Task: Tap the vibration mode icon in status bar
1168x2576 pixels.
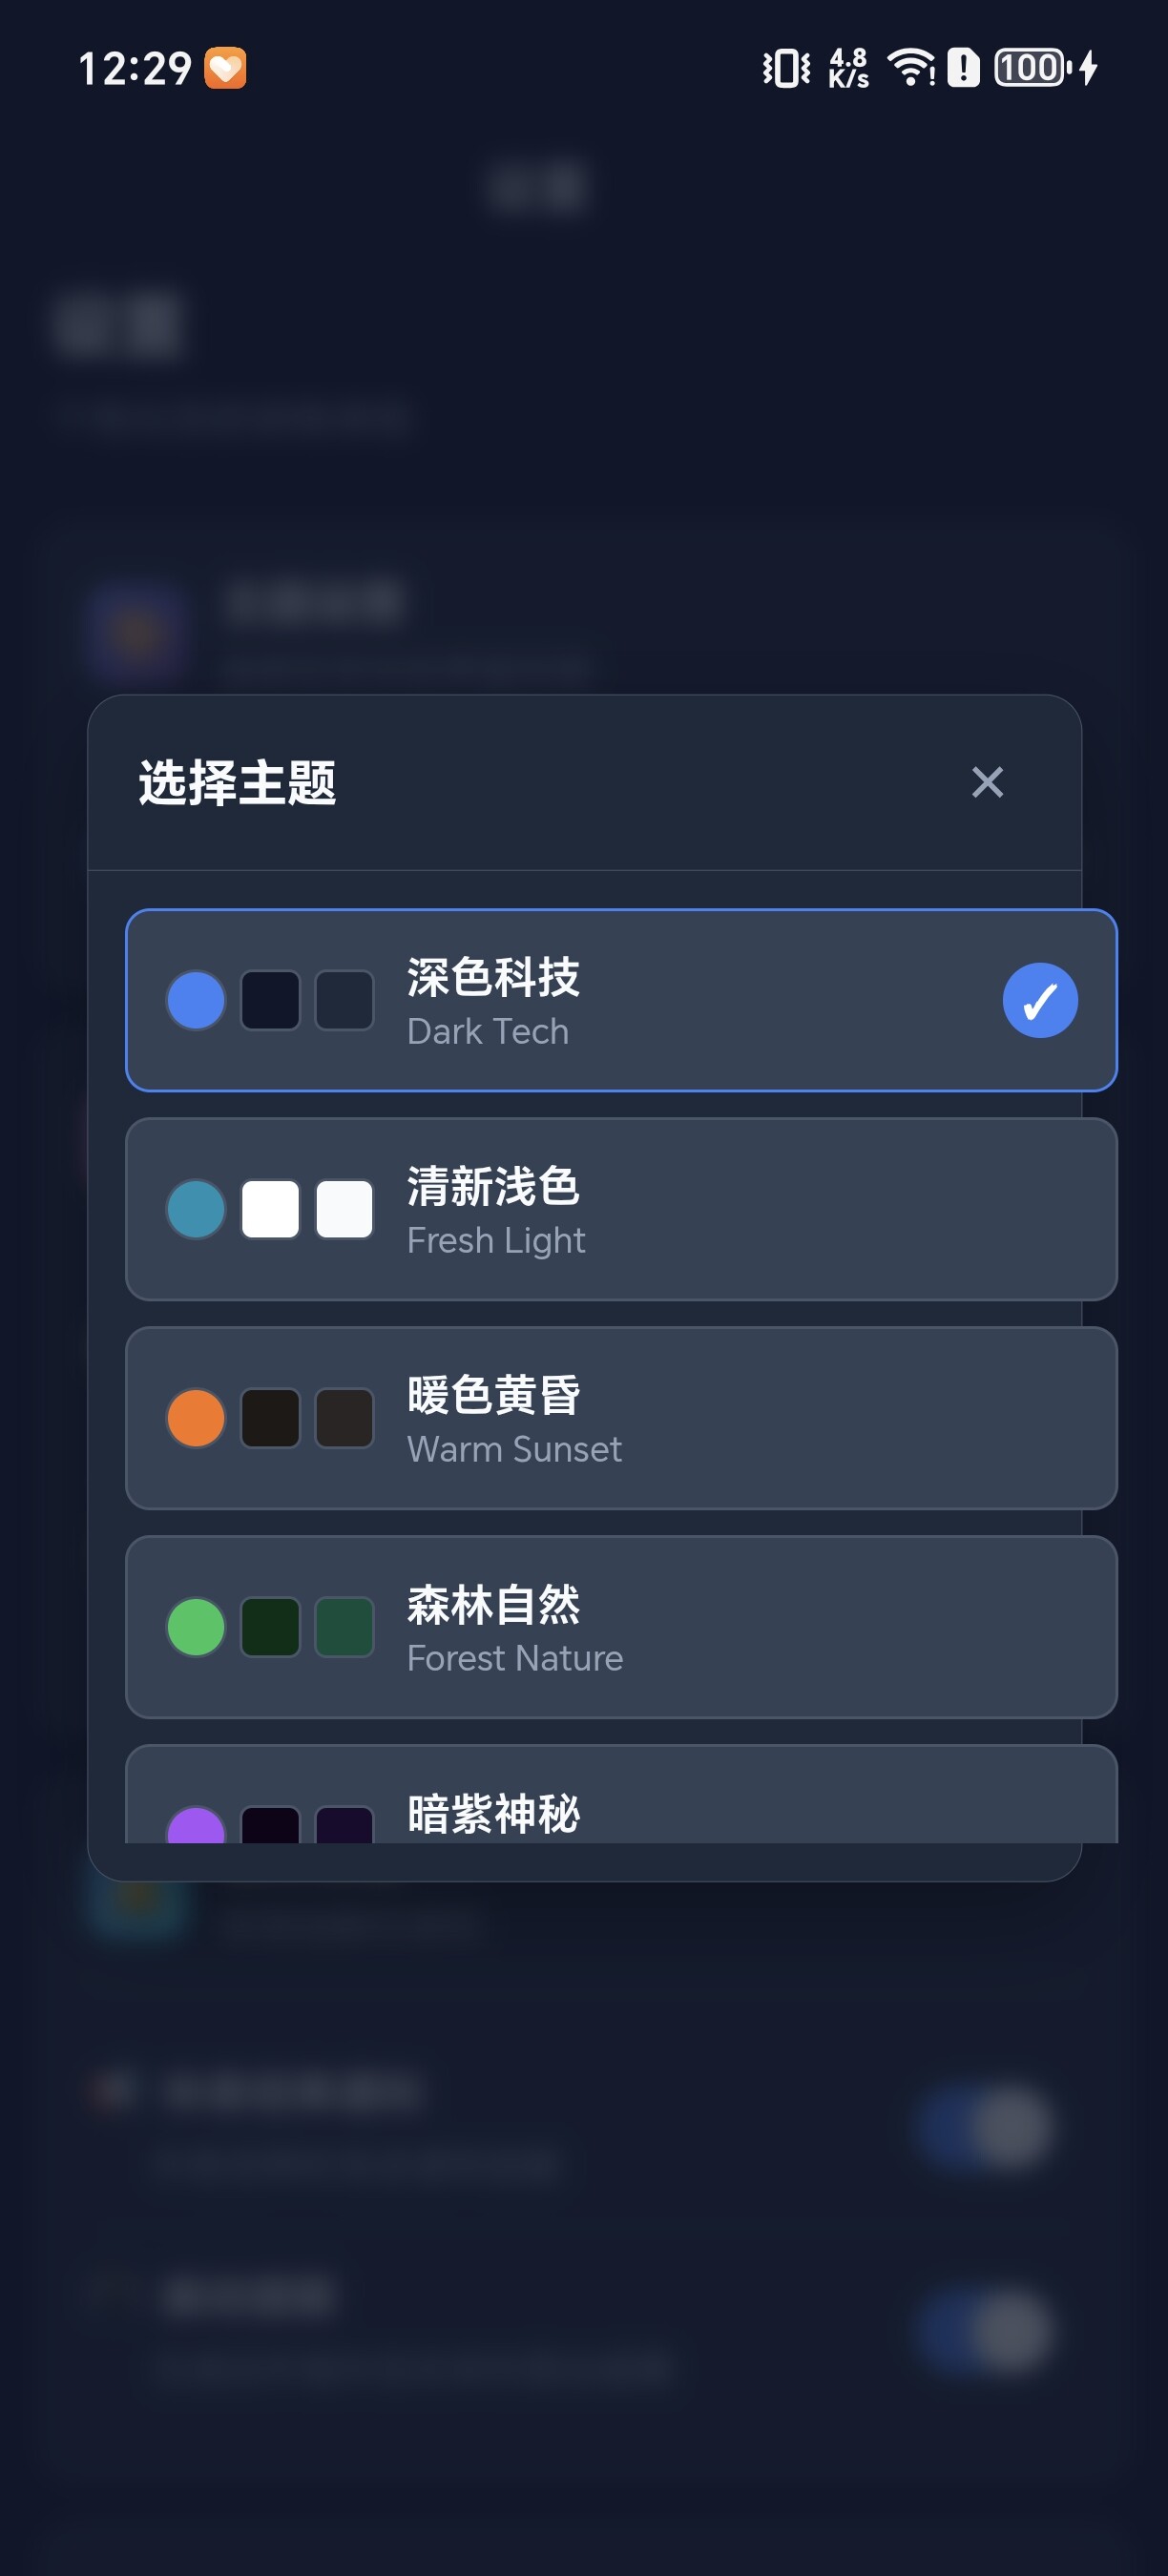Action: point(786,68)
